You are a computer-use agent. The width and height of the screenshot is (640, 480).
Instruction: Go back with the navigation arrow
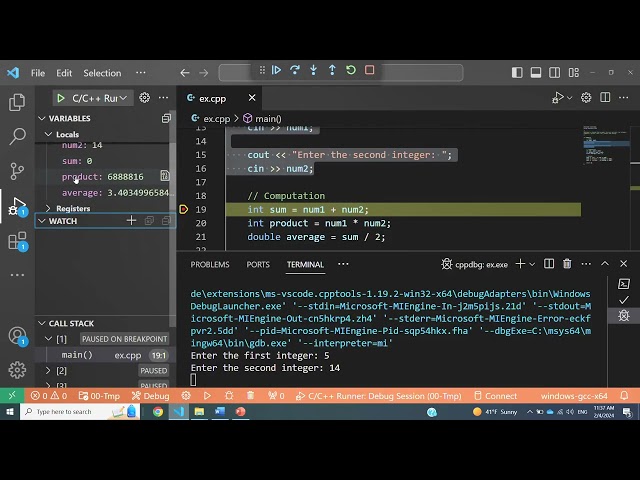pyautogui.click(x=185, y=73)
